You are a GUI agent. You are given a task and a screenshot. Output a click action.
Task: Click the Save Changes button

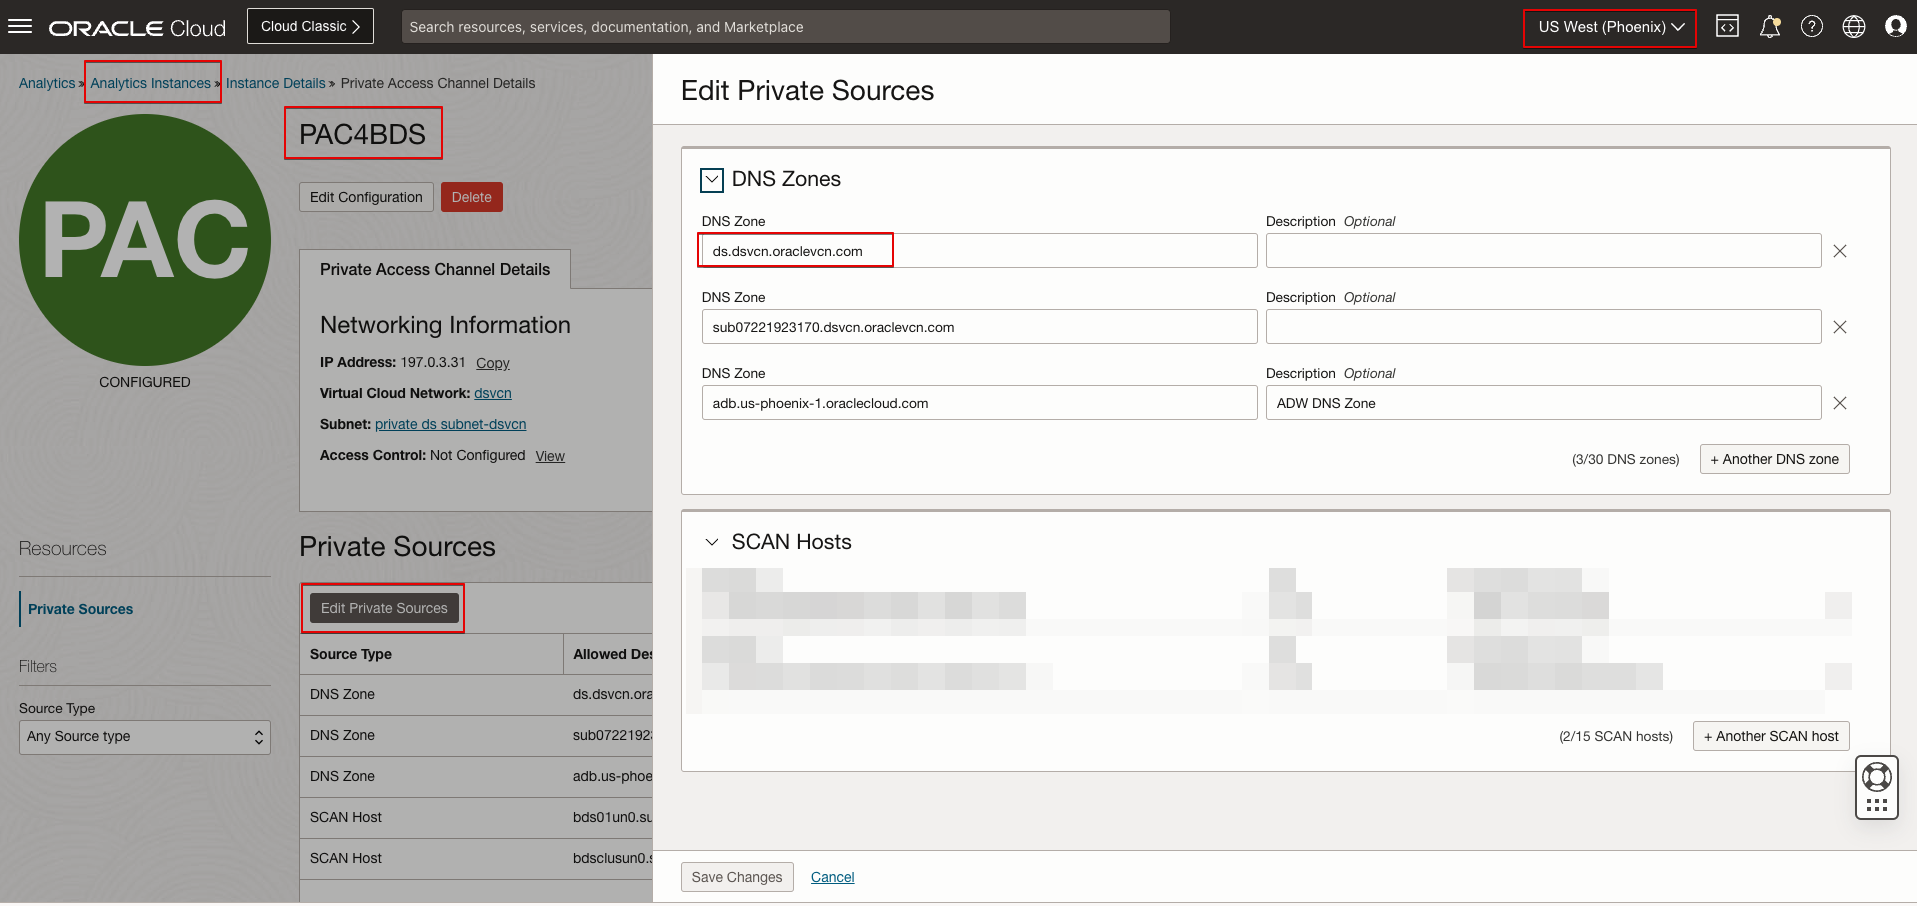[737, 877]
